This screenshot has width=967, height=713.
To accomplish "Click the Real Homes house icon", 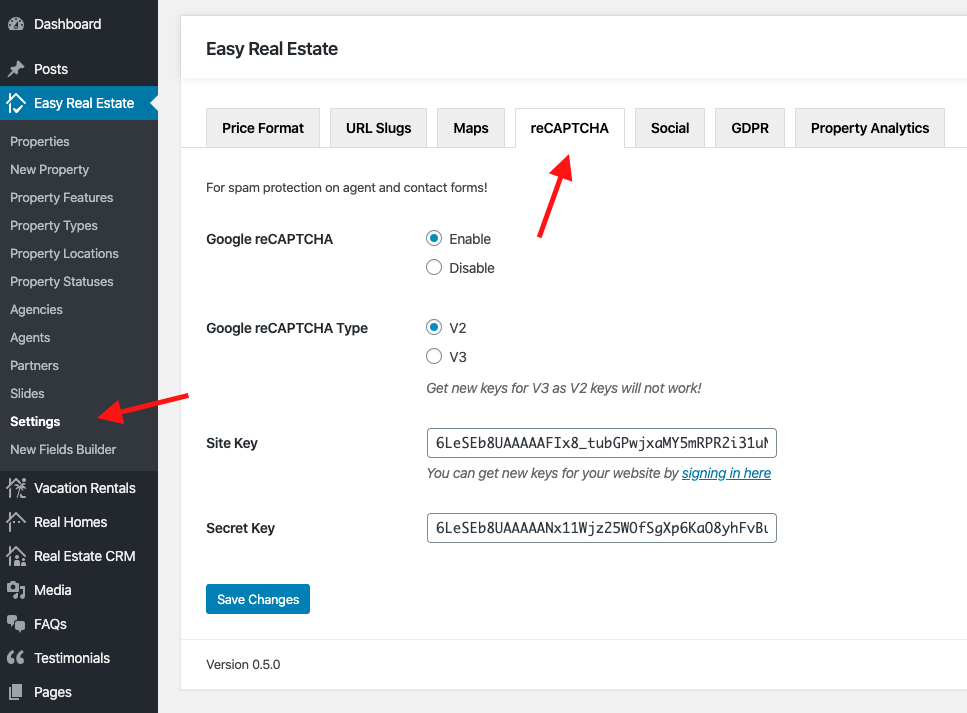I will pos(16,522).
